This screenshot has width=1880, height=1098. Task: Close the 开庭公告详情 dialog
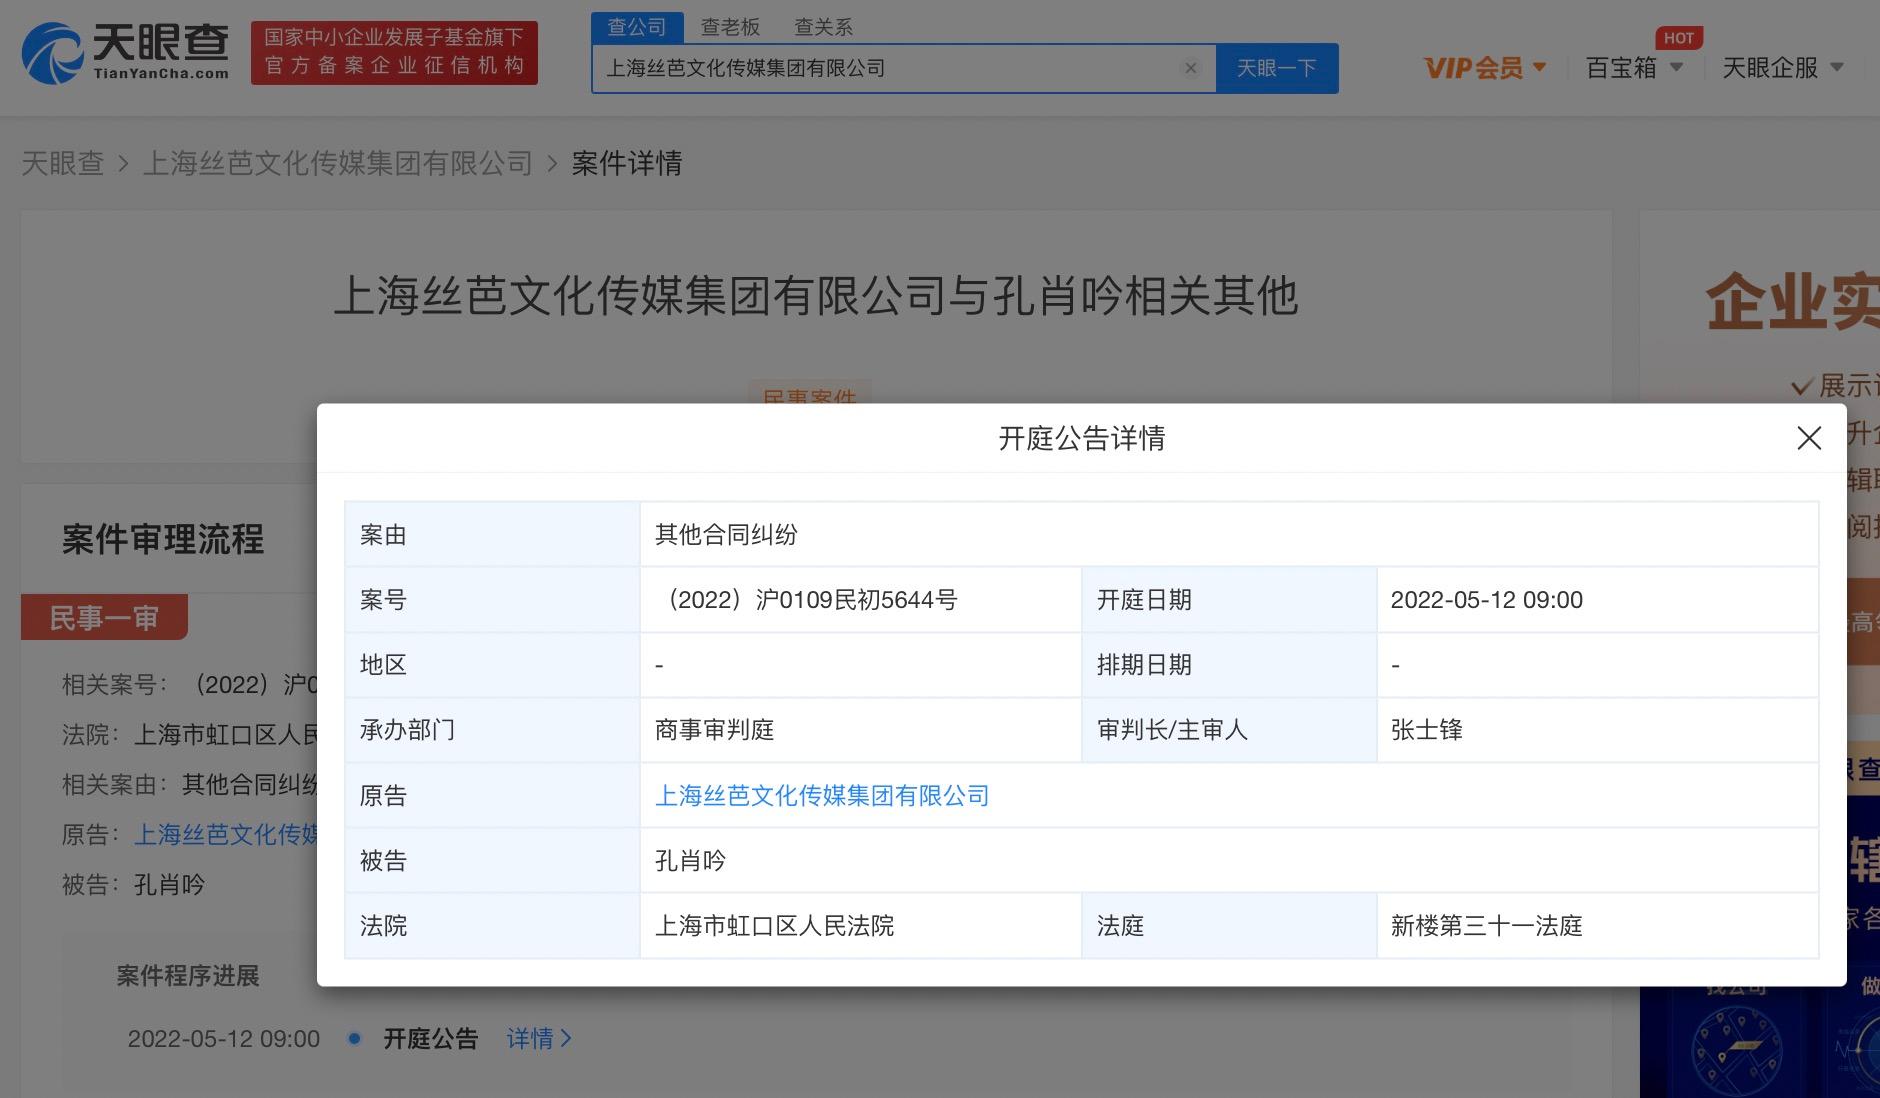pos(1809,438)
